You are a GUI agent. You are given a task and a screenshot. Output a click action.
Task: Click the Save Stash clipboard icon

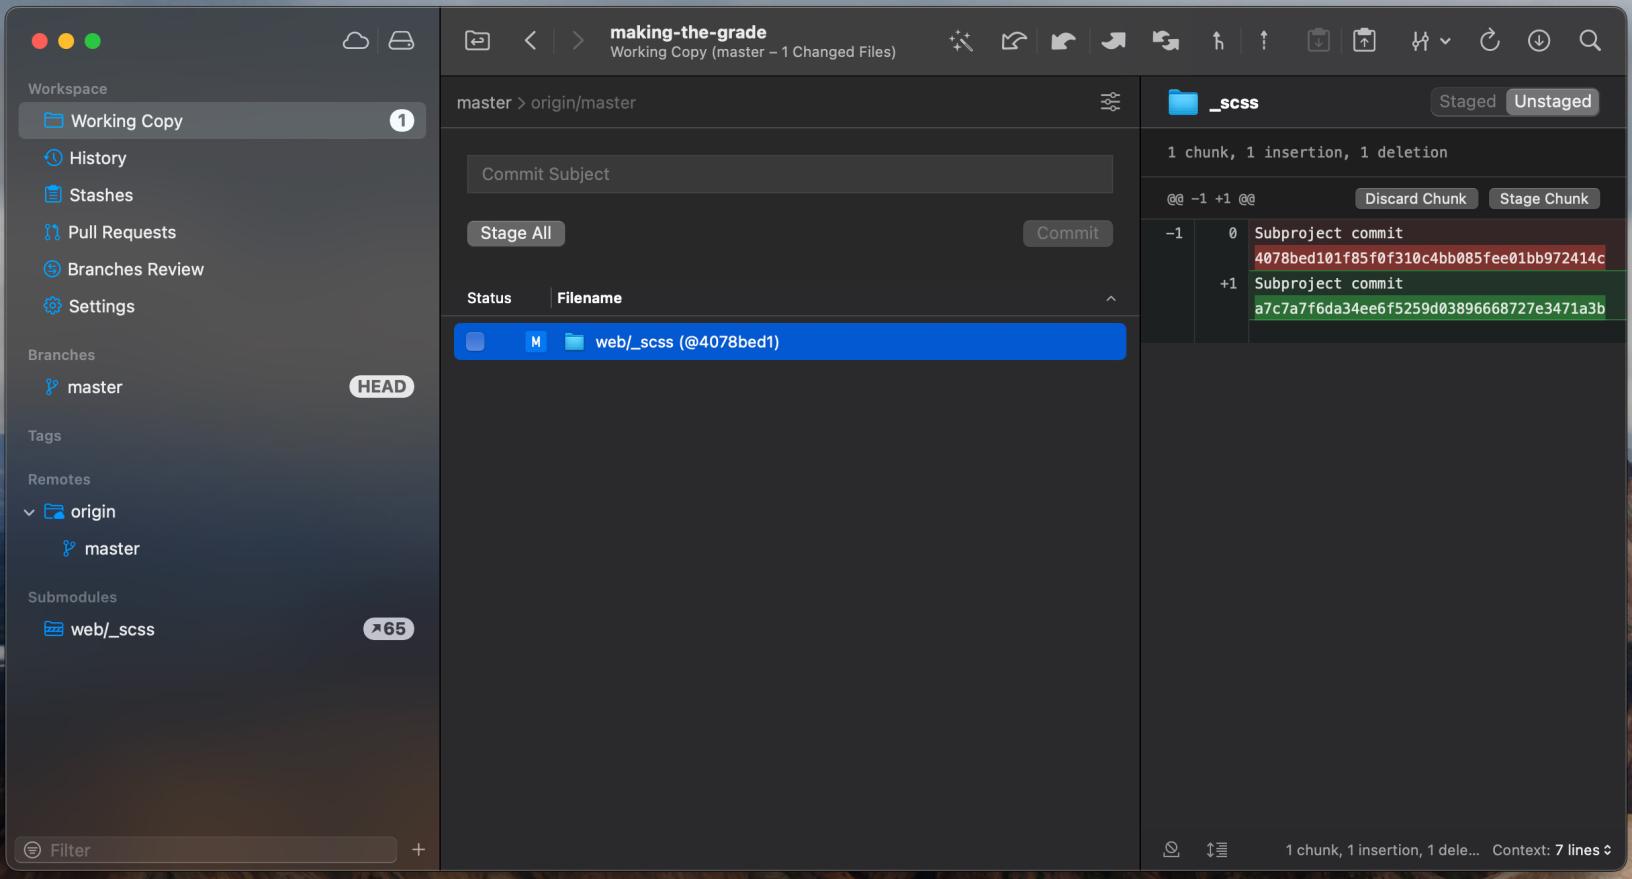(x=1319, y=41)
